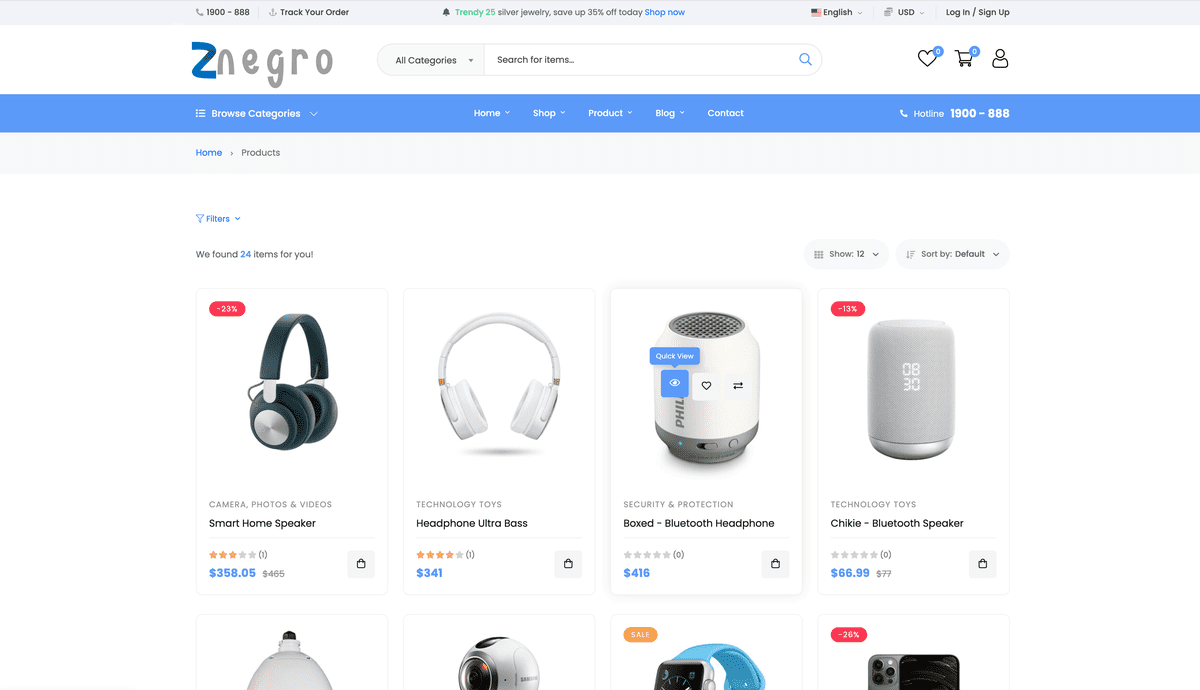Expand the Filters panel
This screenshot has width=1200, height=690.
218,218
